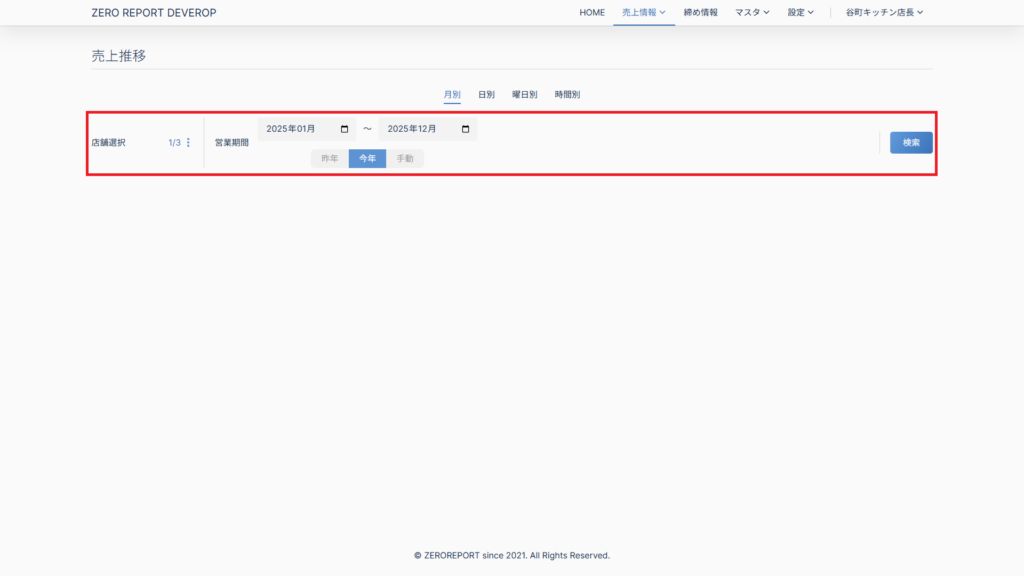Go to HOME in navigation bar
This screenshot has width=1024, height=576.
click(x=592, y=12)
